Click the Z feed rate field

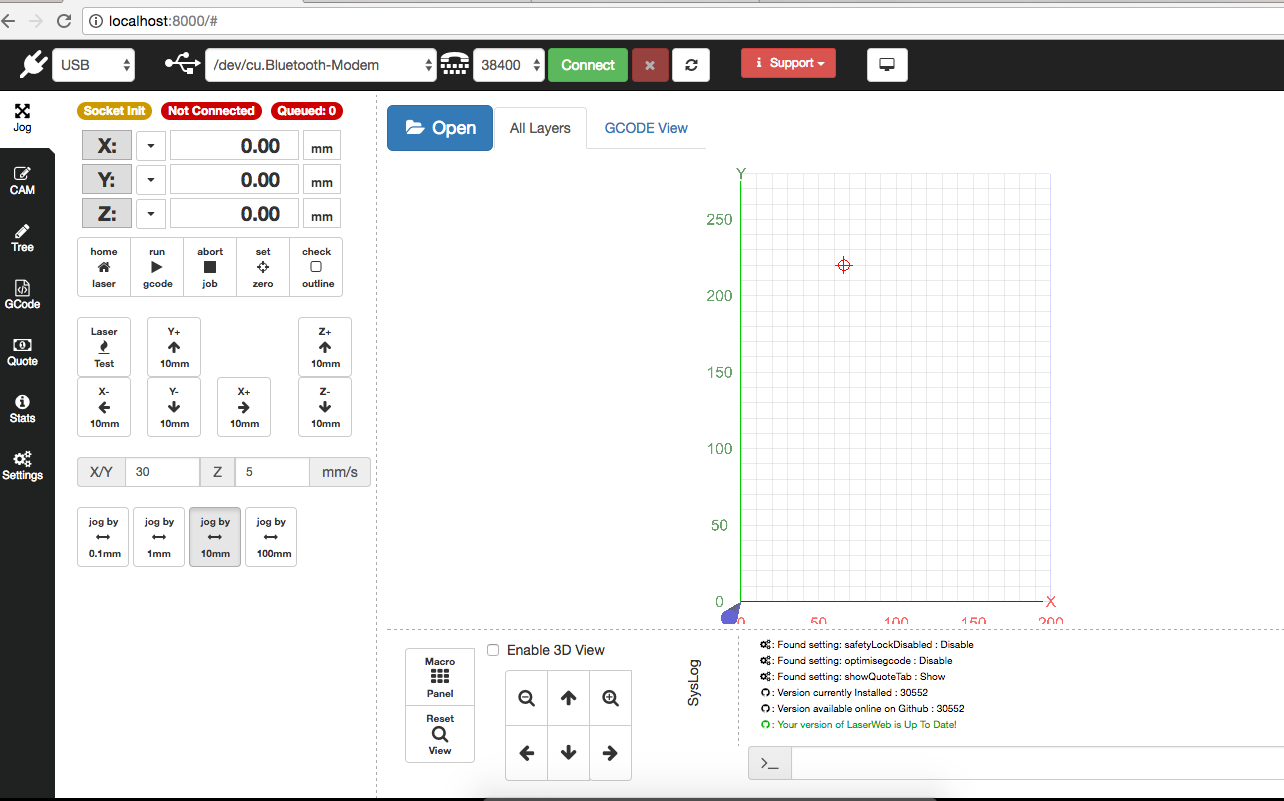(x=272, y=472)
